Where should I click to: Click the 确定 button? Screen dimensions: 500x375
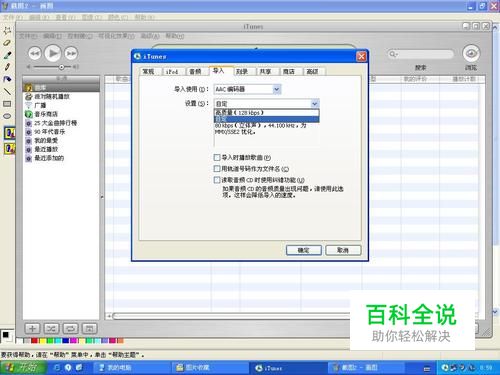pos(304,250)
